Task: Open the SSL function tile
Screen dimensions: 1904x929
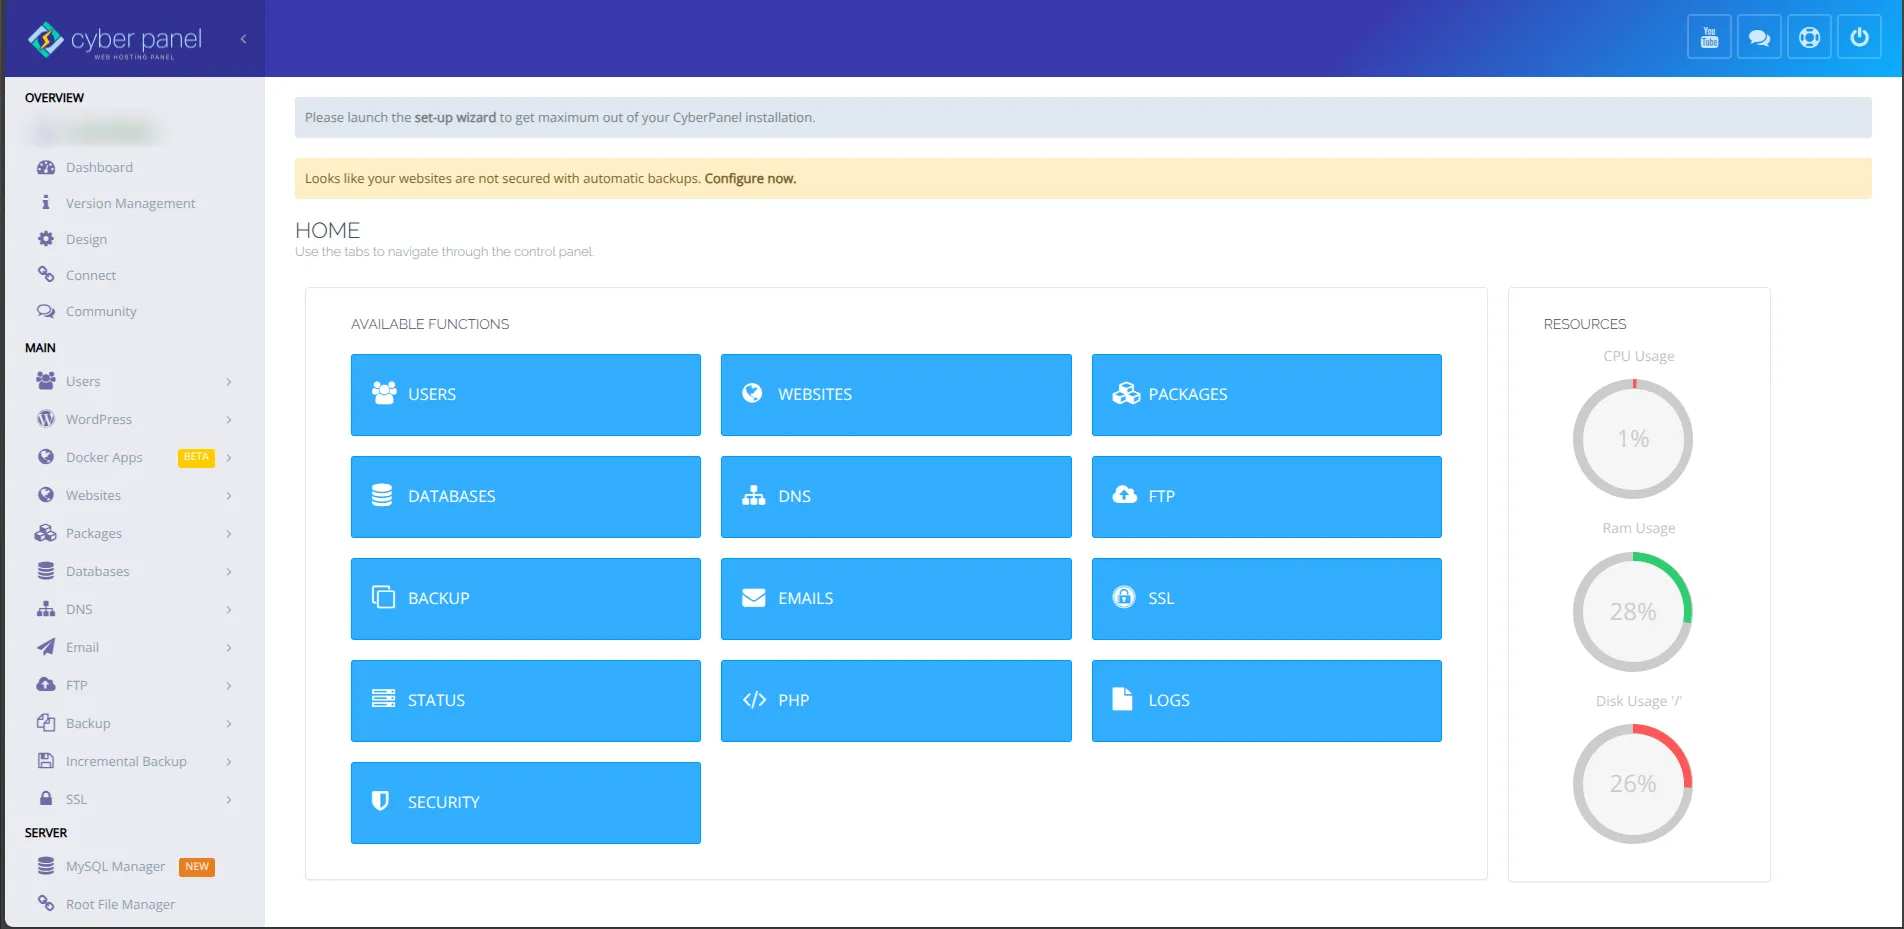Action: point(1267,599)
